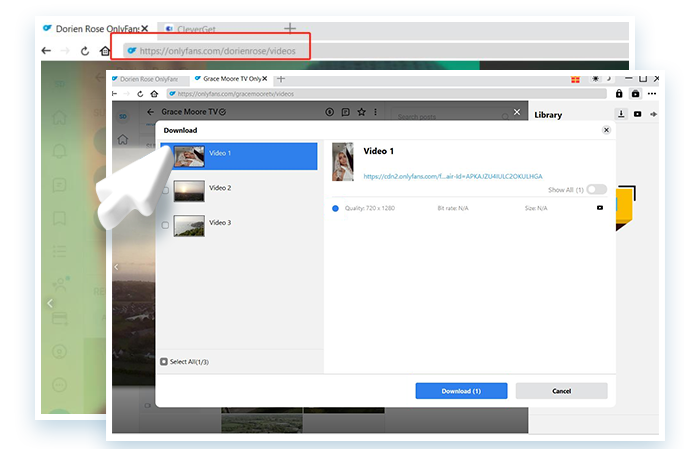This screenshot has height=449, width=684.
Task: Click the left chevron on the front window page
Action: [x=116, y=267]
